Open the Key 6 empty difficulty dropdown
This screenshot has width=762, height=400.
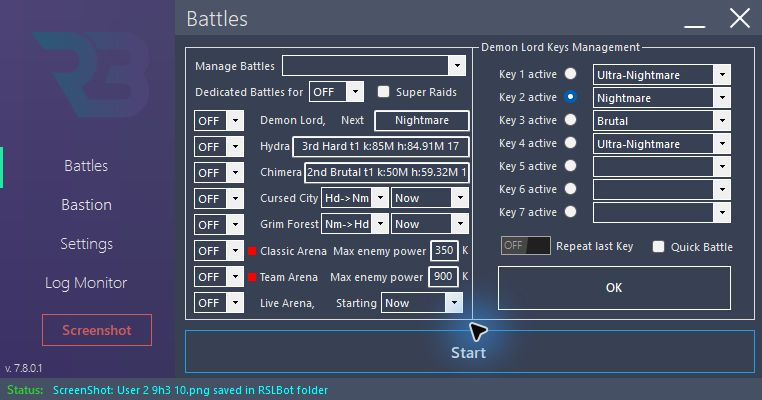pos(661,190)
